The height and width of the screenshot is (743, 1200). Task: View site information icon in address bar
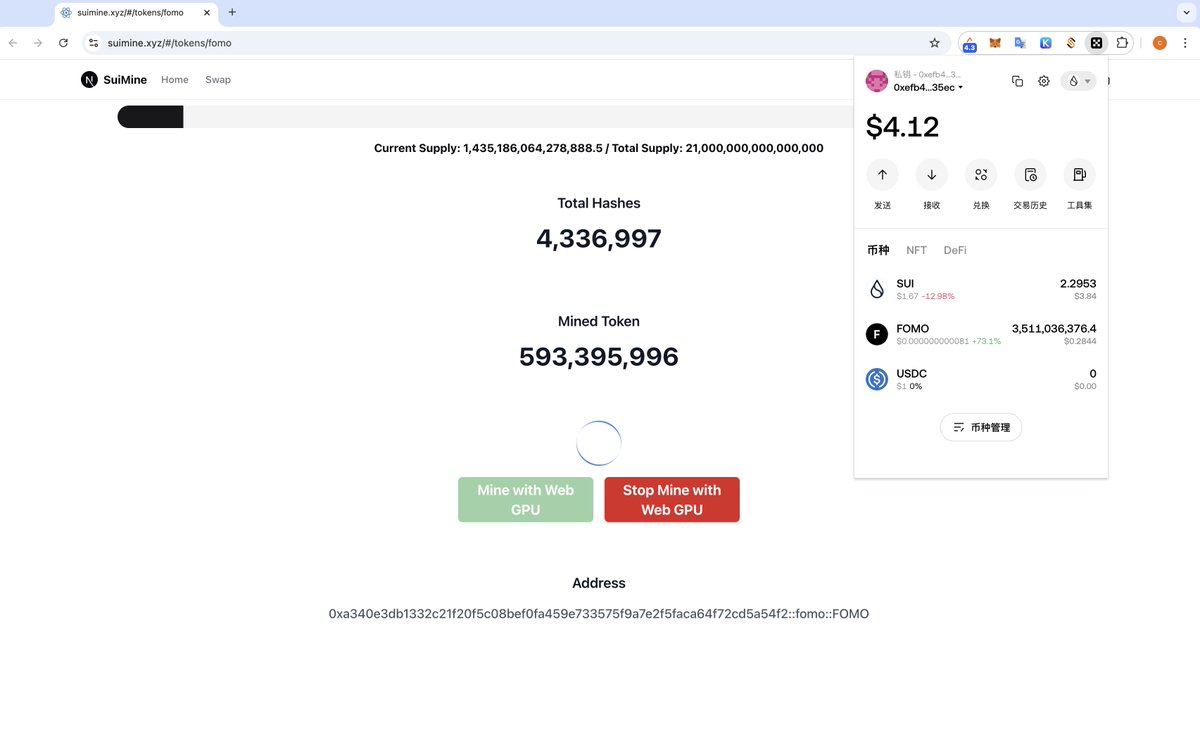pos(94,43)
